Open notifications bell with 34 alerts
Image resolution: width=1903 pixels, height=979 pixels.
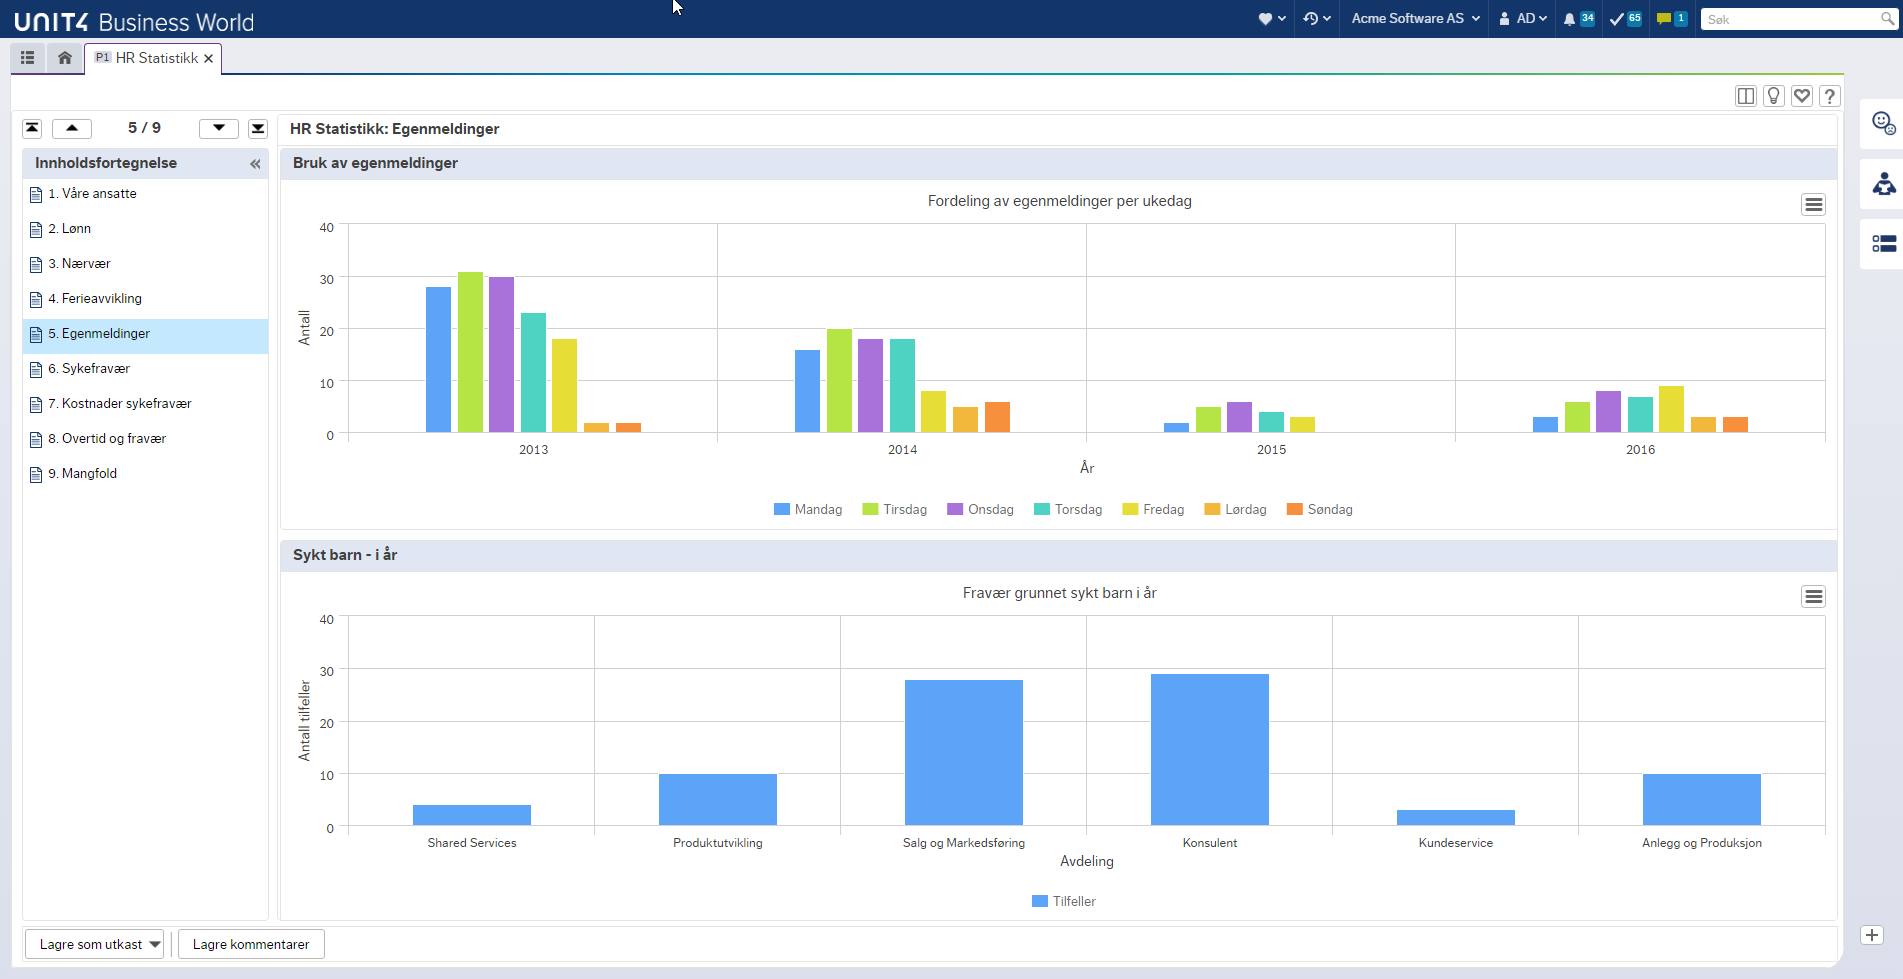click(1578, 18)
